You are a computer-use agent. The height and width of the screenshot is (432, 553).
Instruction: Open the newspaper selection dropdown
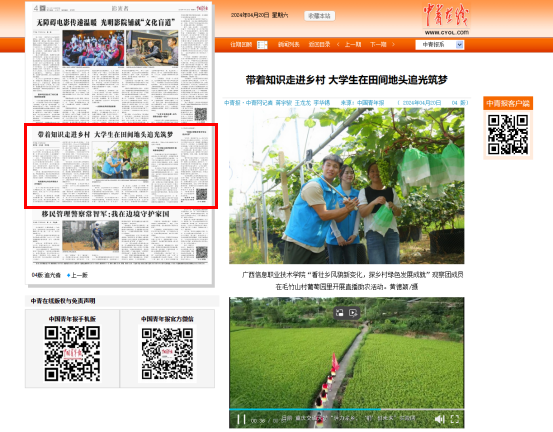439,45
